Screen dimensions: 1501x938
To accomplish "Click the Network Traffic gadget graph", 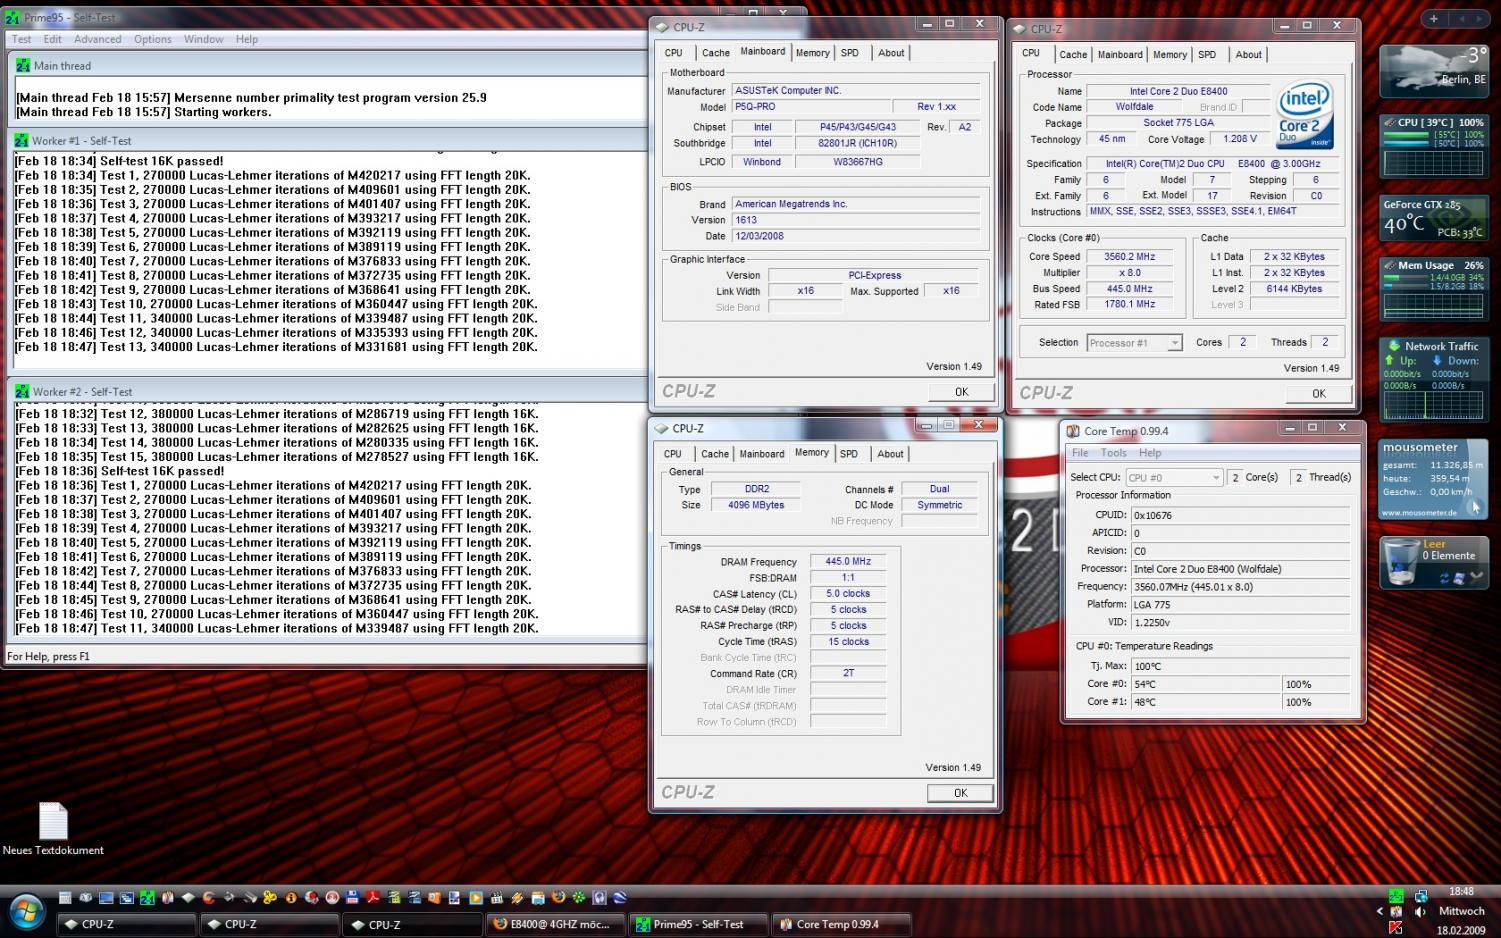I will coord(1433,405).
